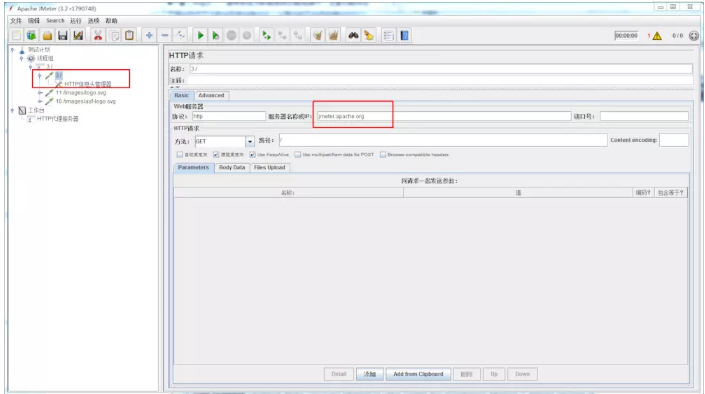
Task: Select the Basic tab
Action: tap(182, 95)
